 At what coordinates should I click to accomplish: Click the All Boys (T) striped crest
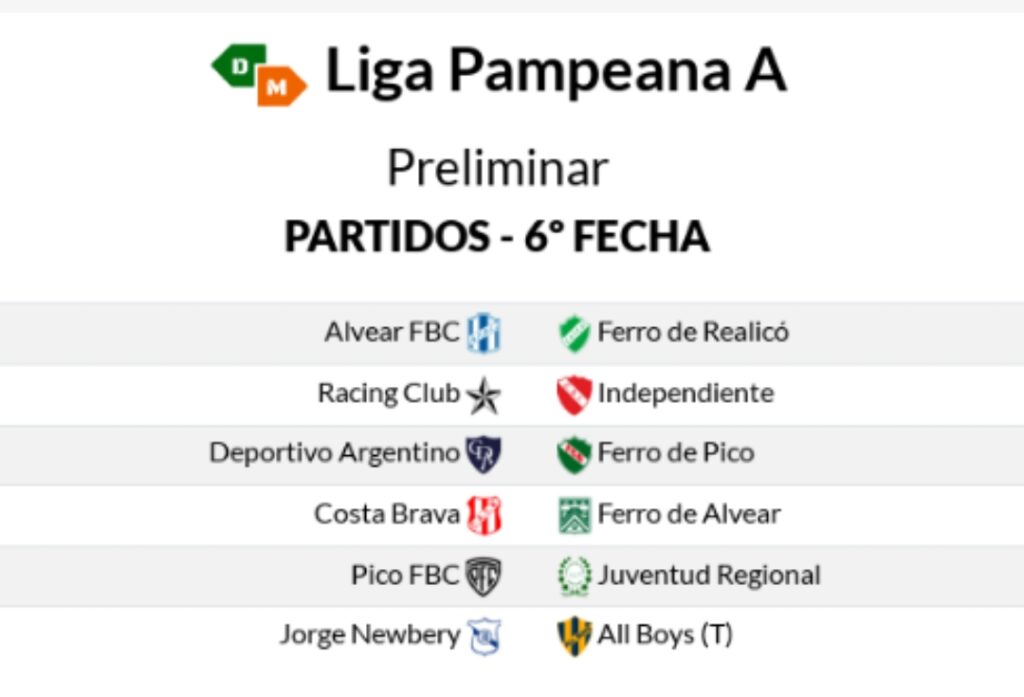point(574,636)
